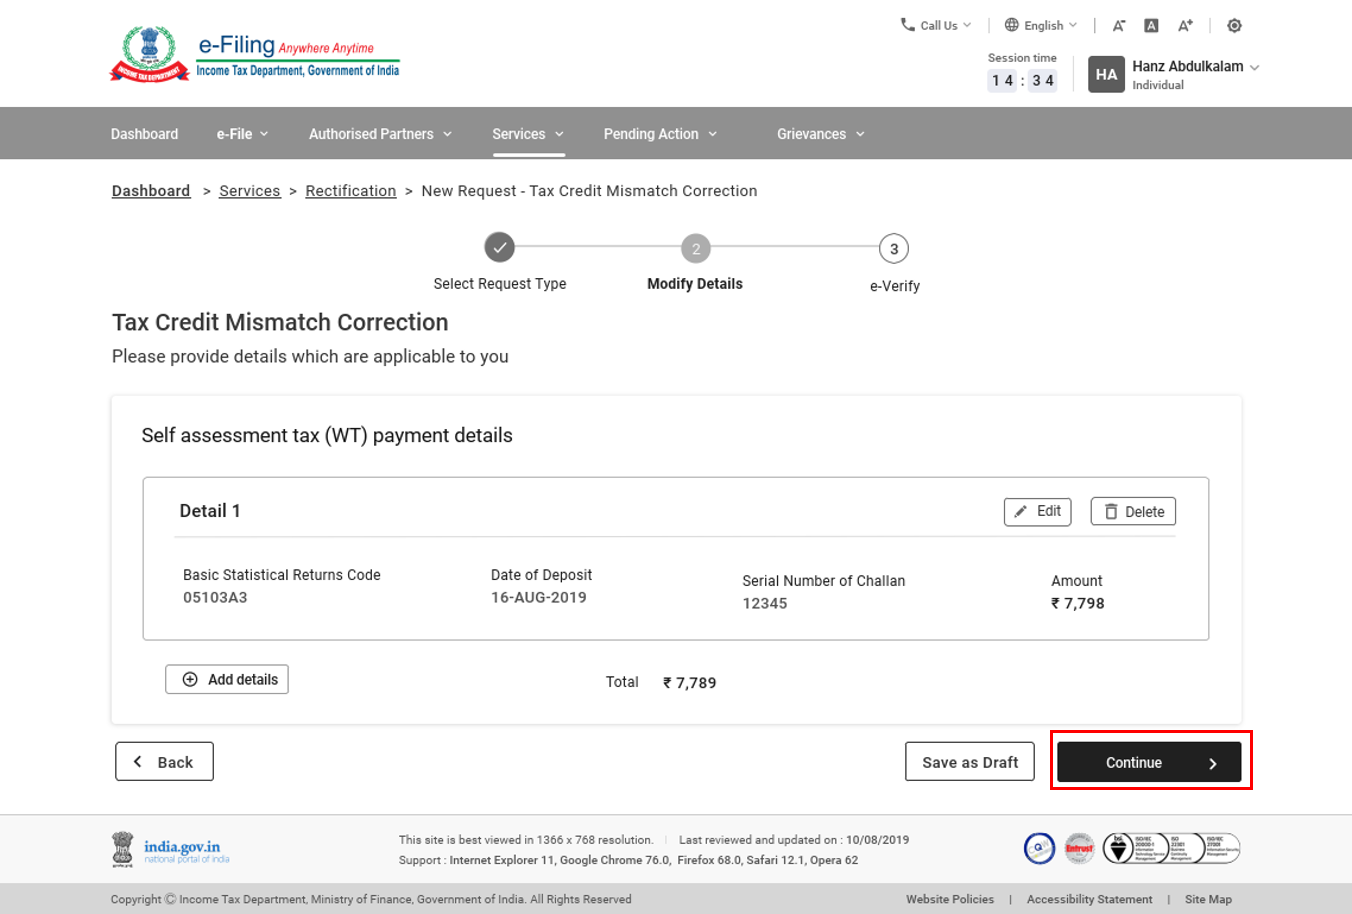Open the Pending Action menu
The image size is (1352, 914).
coord(660,134)
